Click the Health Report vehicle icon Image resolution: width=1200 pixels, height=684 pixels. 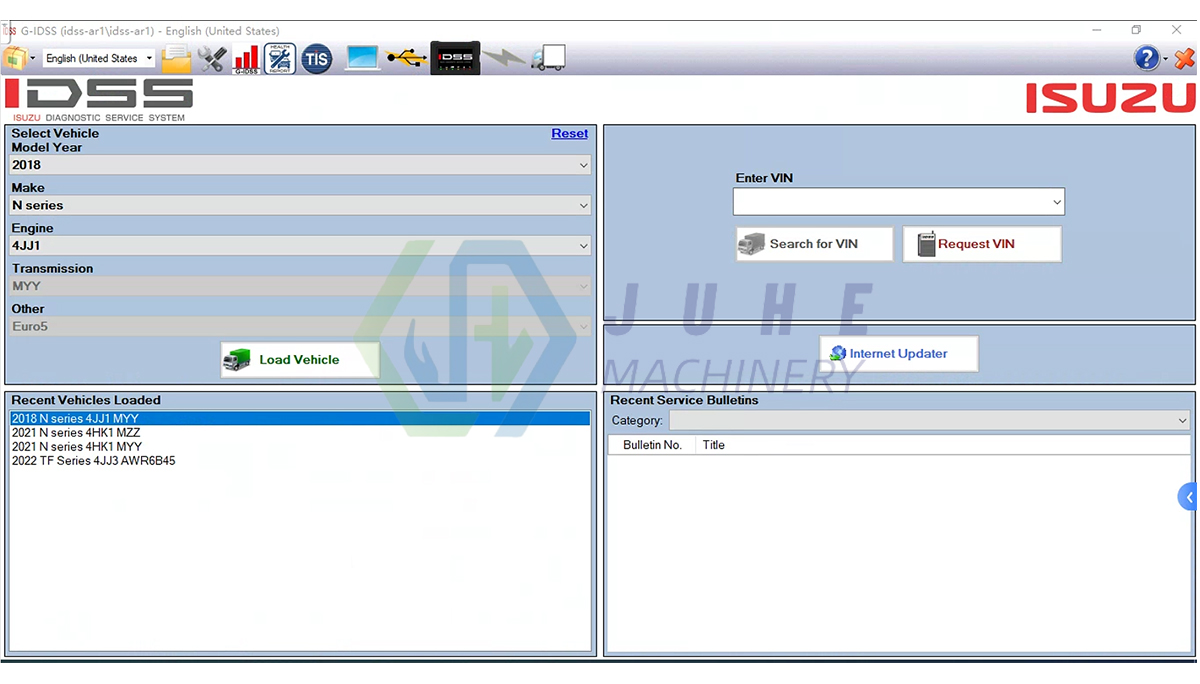tap(279, 58)
